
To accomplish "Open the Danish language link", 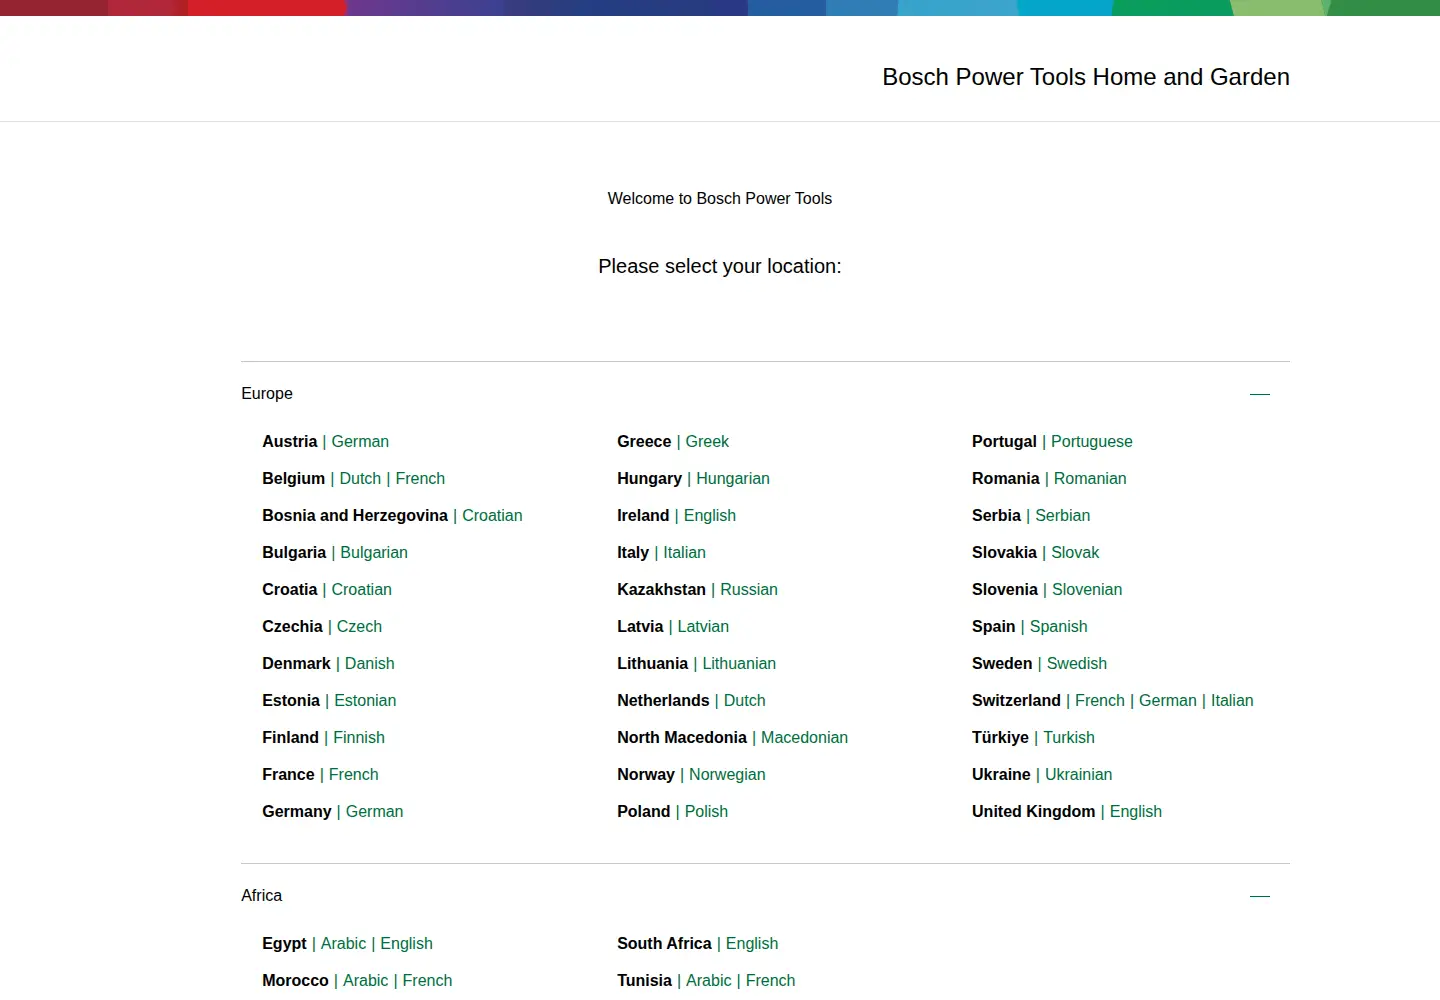I will (x=369, y=664).
